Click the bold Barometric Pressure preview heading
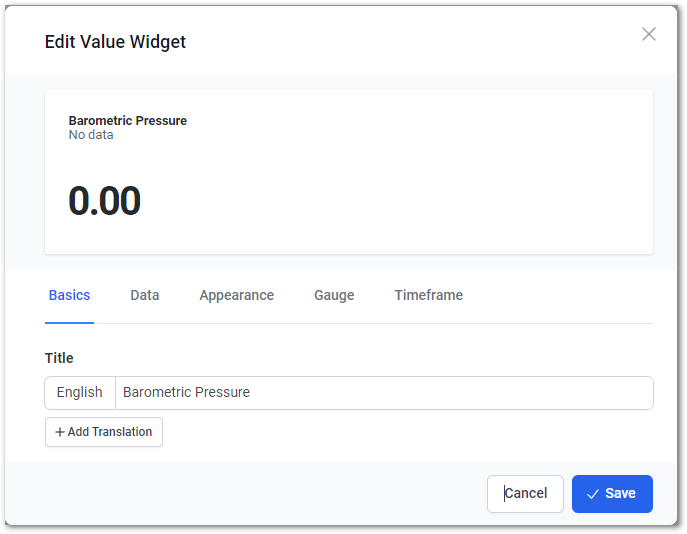This screenshot has height=534, width=687. click(x=127, y=120)
